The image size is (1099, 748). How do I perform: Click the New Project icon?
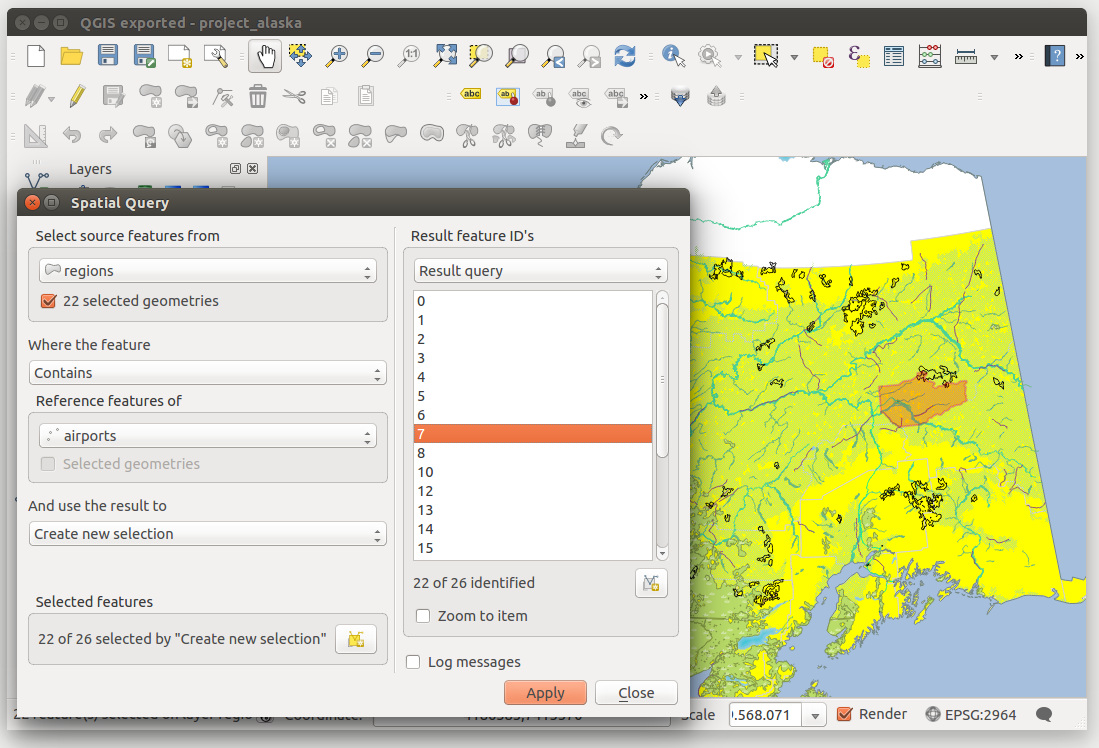(36, 56)
